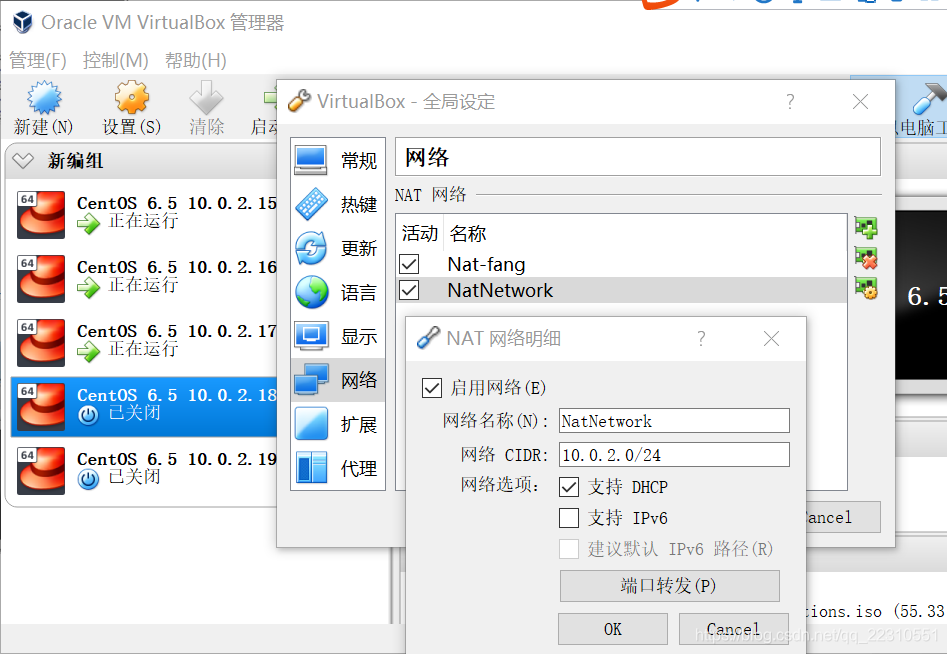This screenshot has height=654, width=947.
Task: Click the 网络 CIDR input field
Action: (x=674, y=455)
